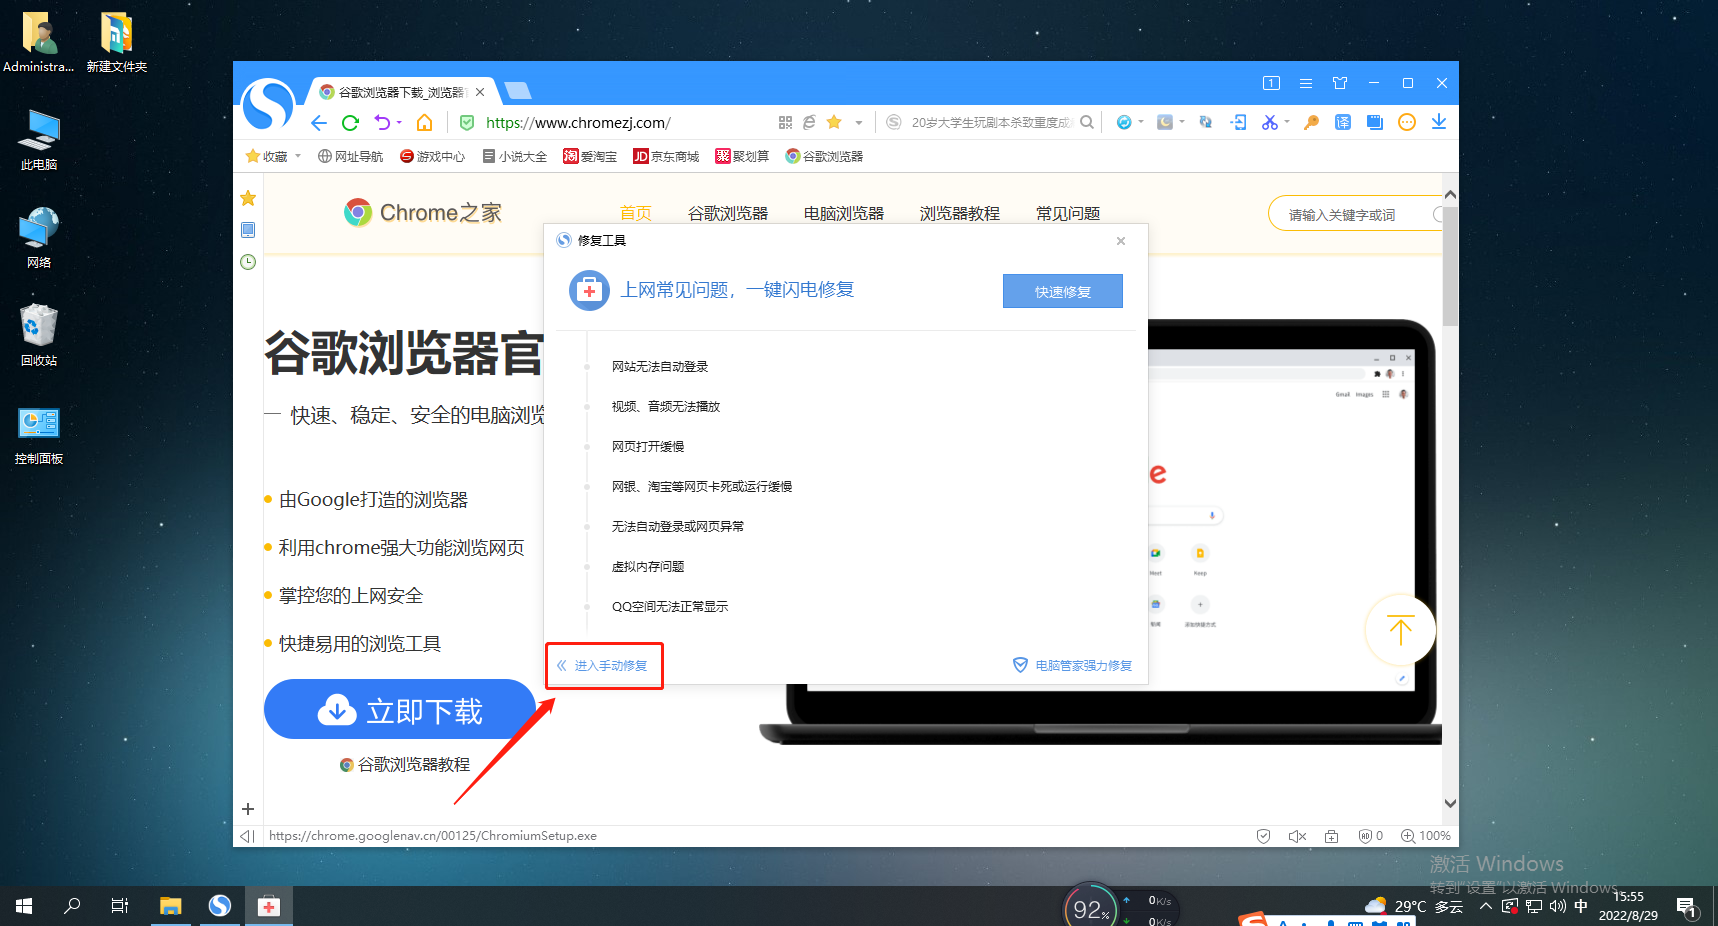Open the 谷歌浏览器教程 link below download
1718x926 pixels.
coord(405,765)
